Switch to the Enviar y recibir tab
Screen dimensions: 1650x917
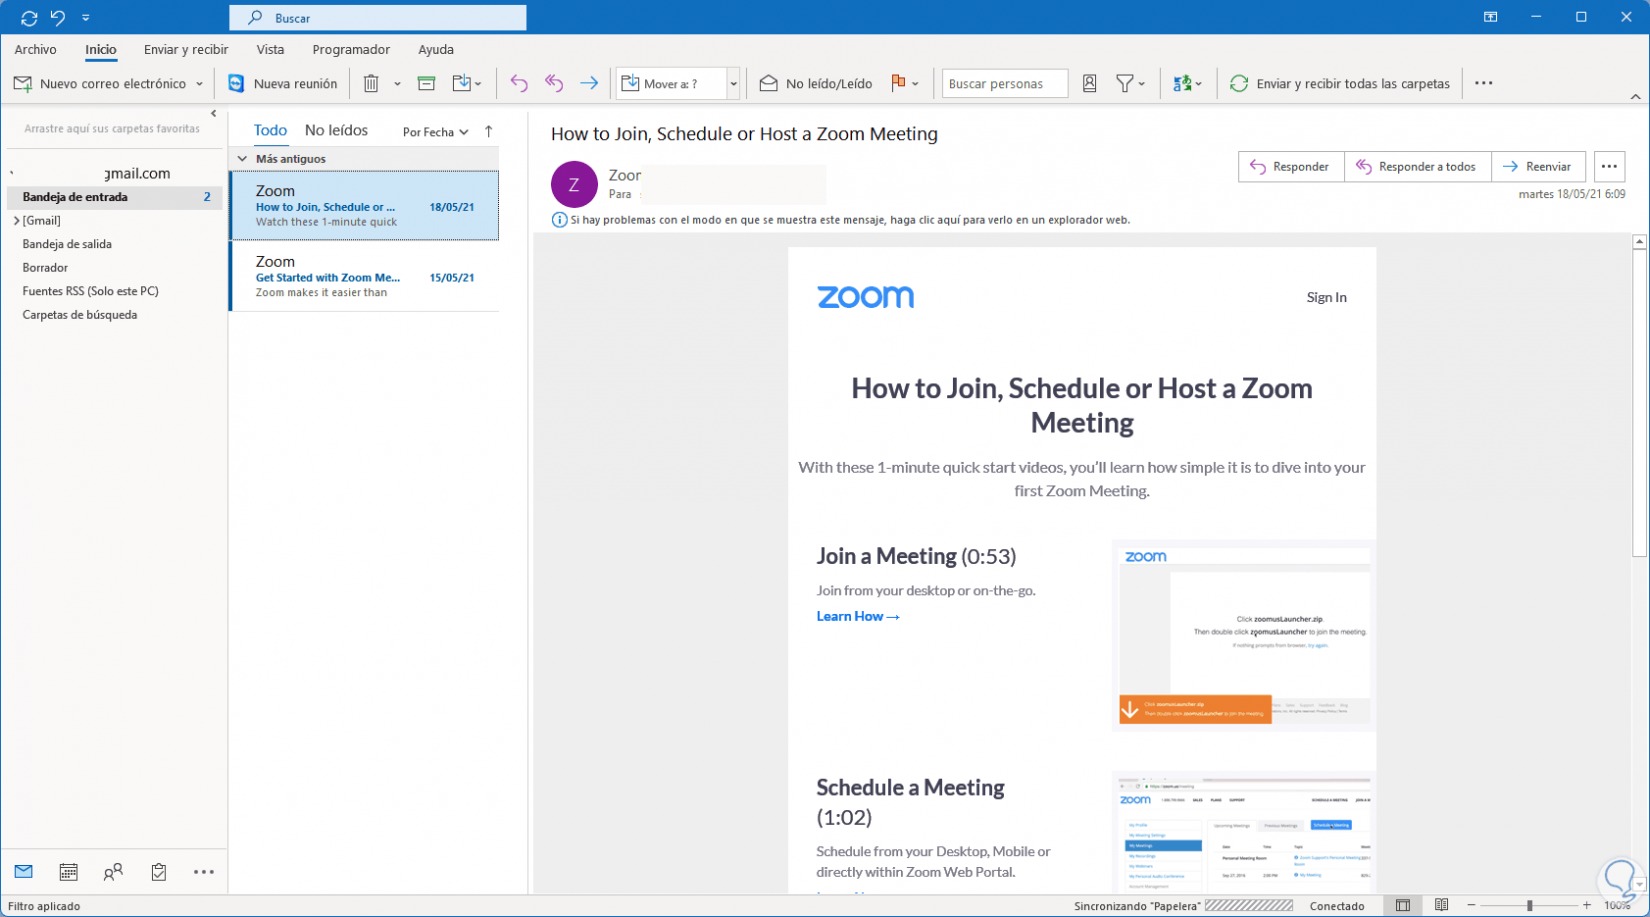point(186,49)
